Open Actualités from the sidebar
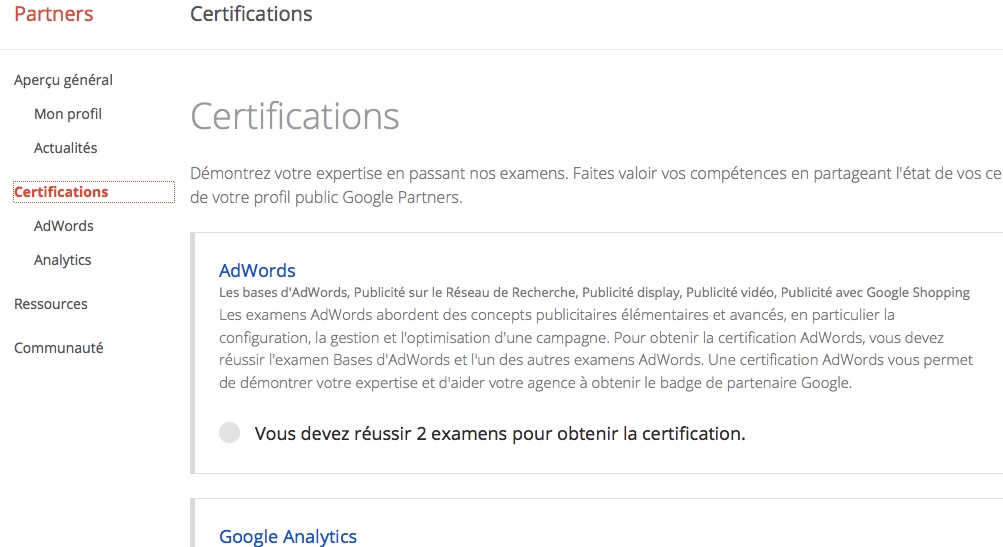Screen dimensions: 1003x547 click(66, 148)
